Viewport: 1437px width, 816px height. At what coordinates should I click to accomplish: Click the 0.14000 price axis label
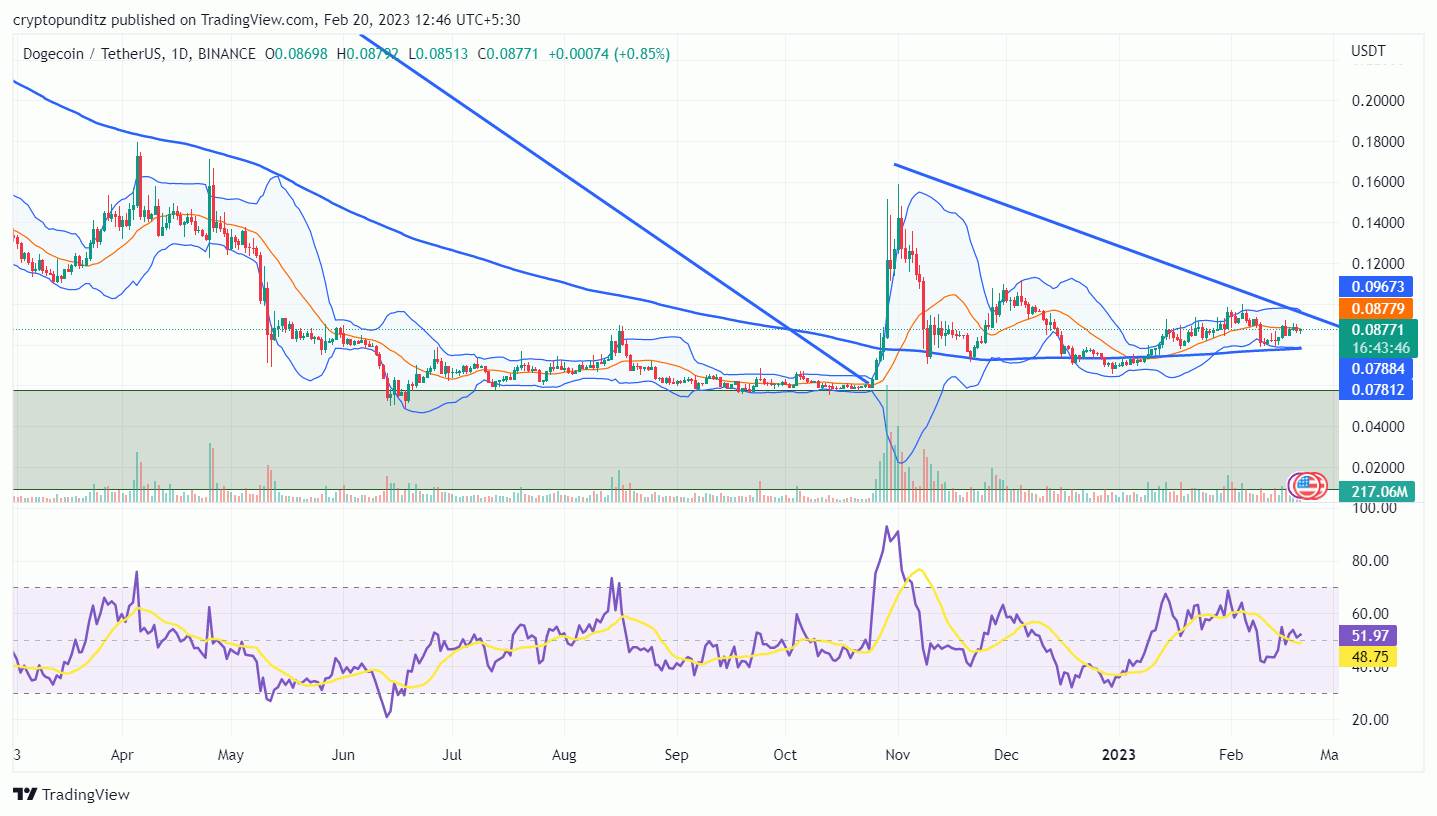1377,223
